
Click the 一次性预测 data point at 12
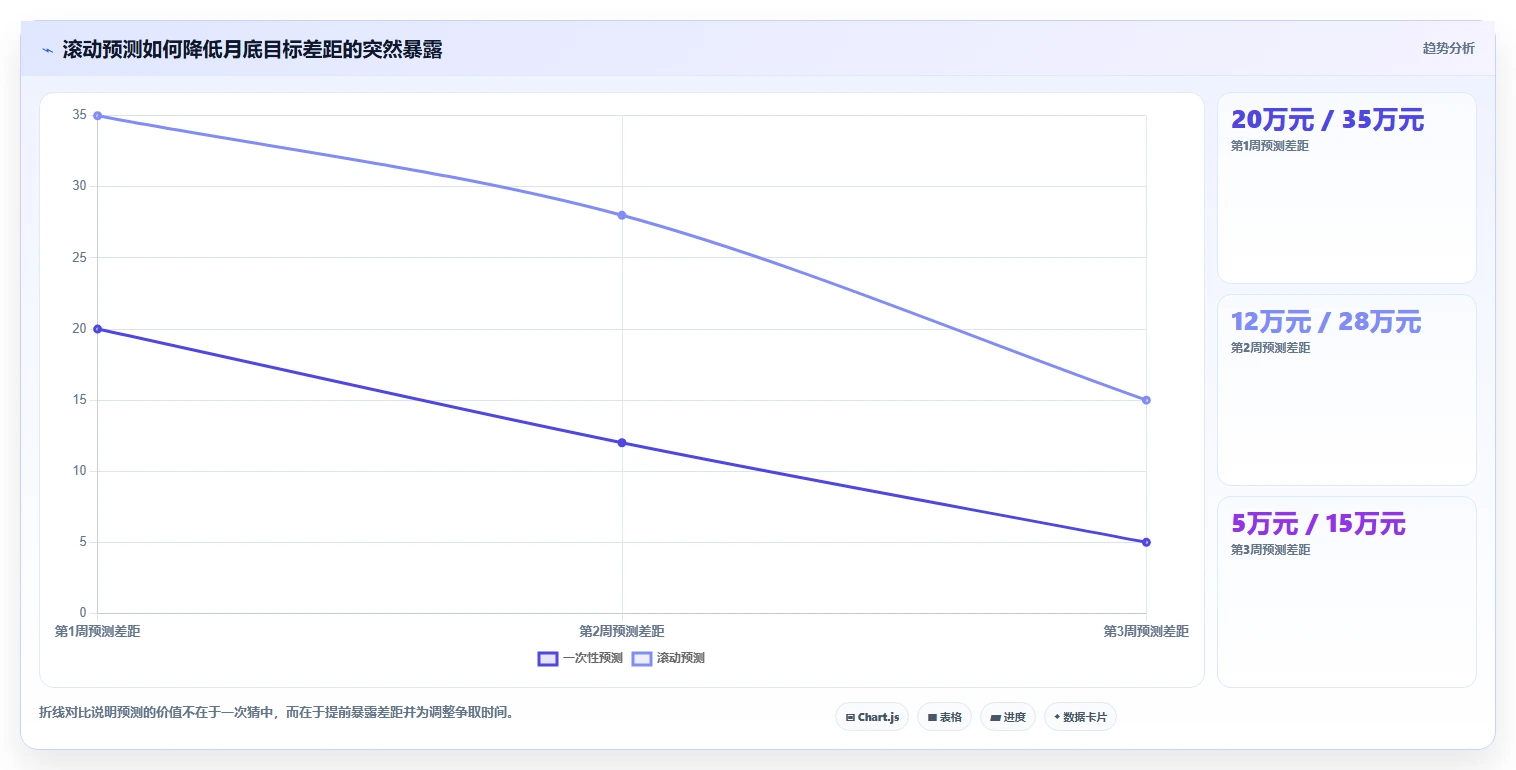[622, 443]
